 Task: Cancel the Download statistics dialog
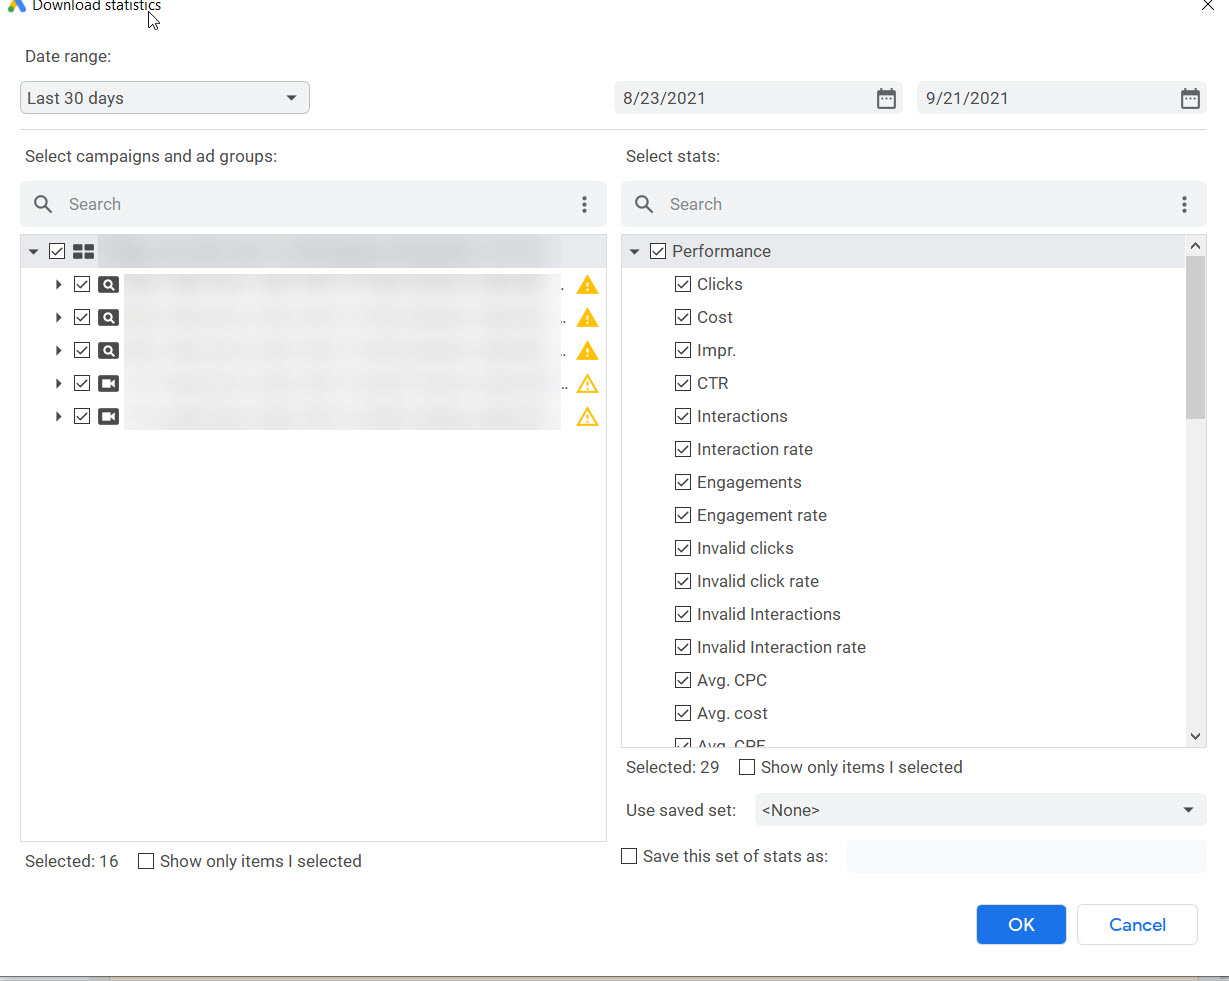pos(1136,925)
